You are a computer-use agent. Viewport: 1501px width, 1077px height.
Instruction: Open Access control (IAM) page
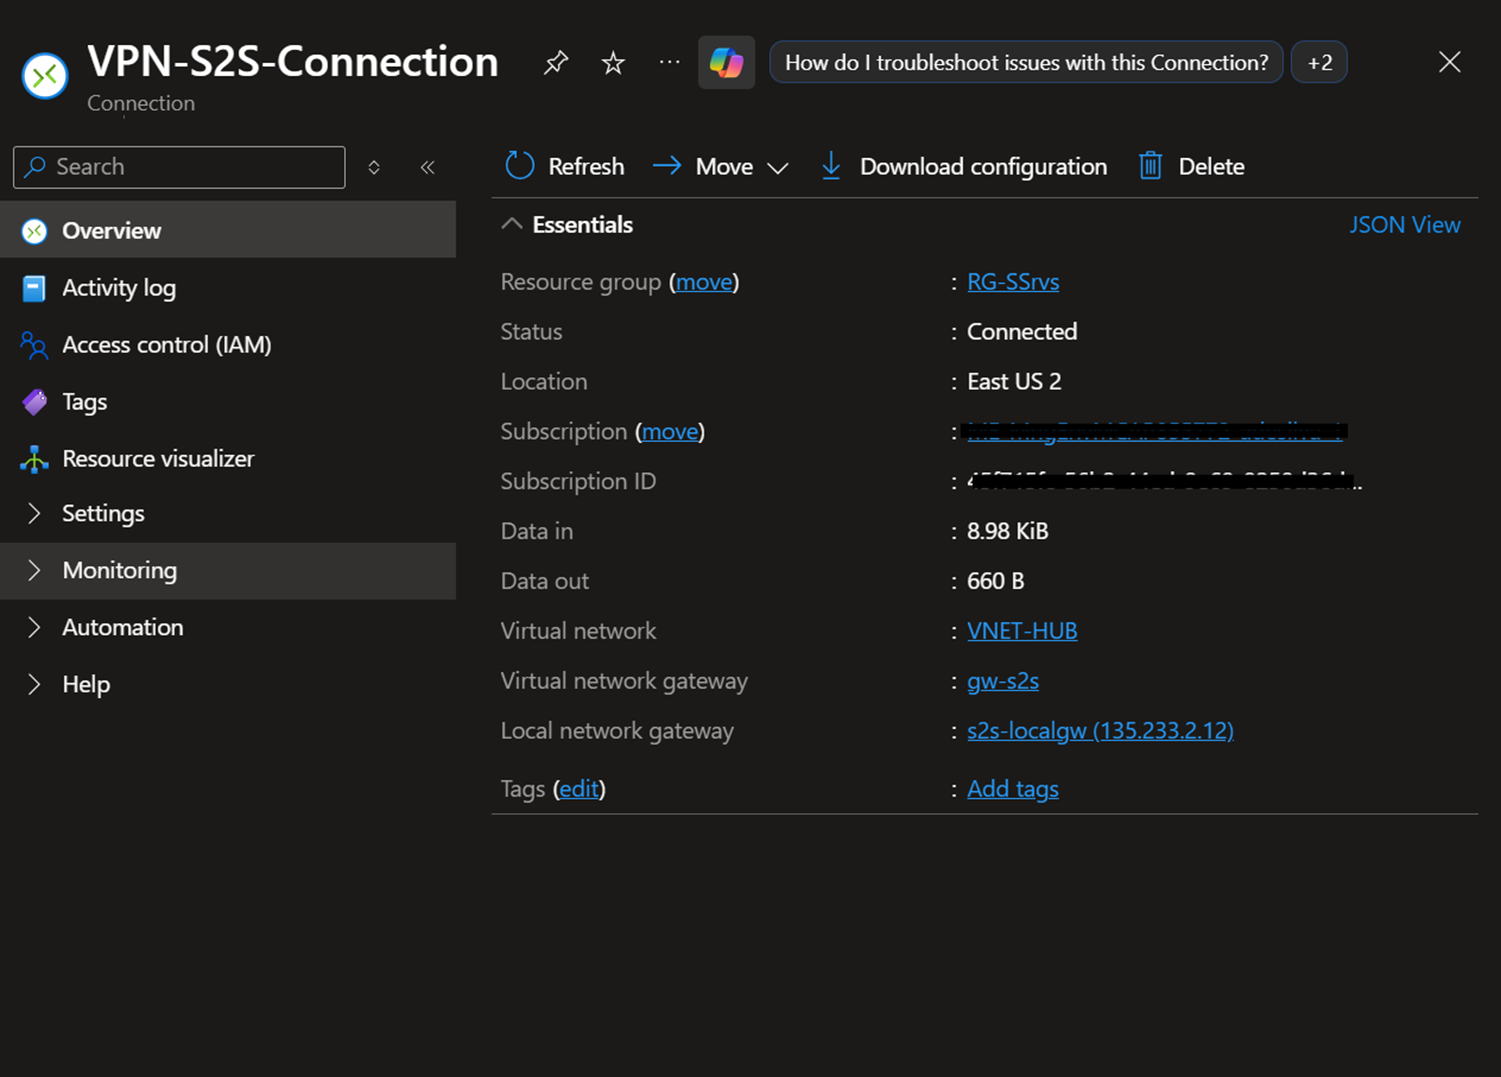tap(166, 345)
